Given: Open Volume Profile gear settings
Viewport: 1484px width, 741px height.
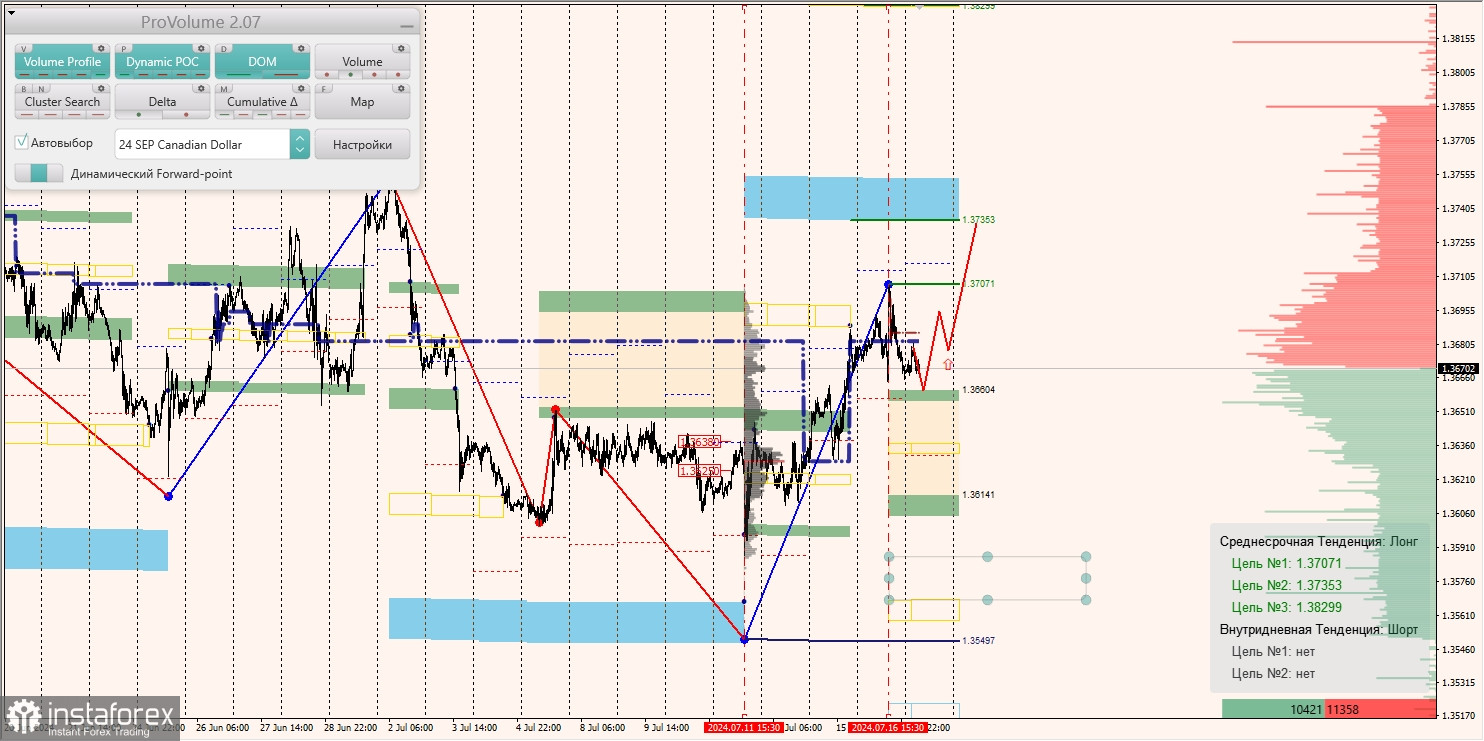Looking at the screenshot, I should pyautogui.click(x=101, y=48).
